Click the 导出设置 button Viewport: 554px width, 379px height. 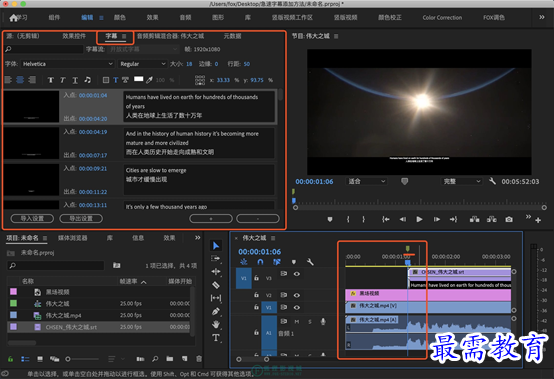coord(81,219)
